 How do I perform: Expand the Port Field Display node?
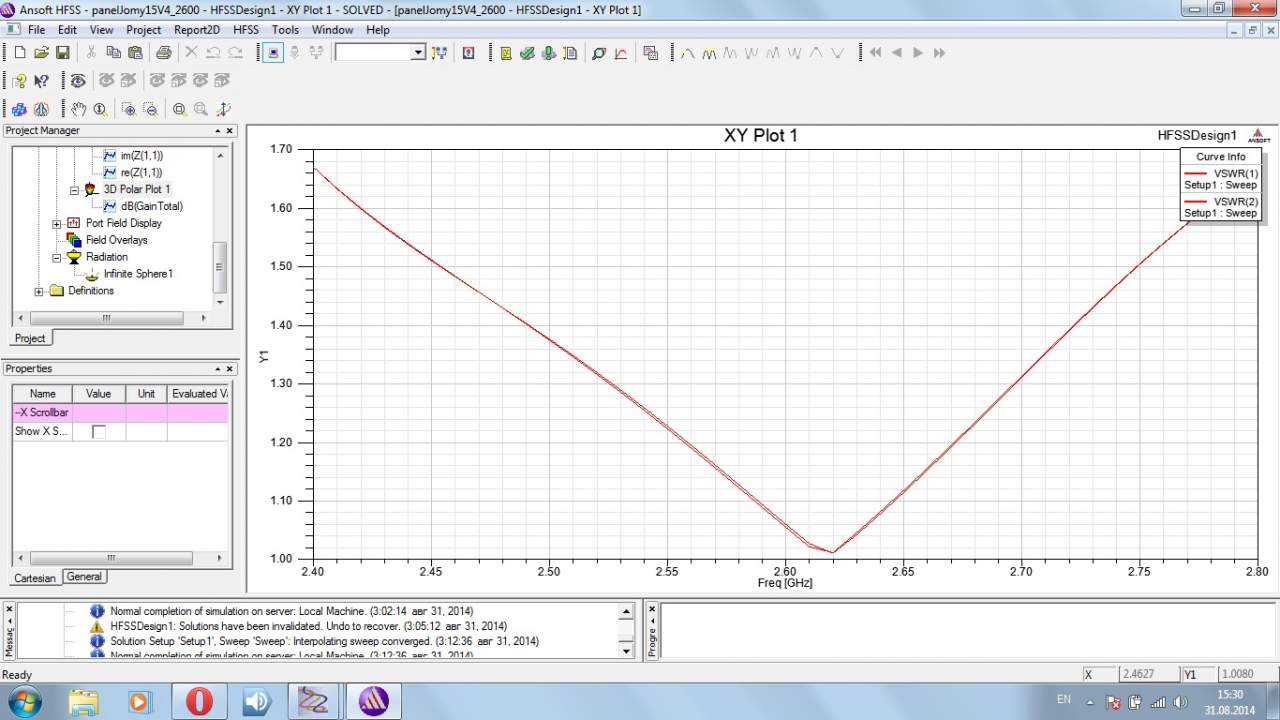(57, 223)
